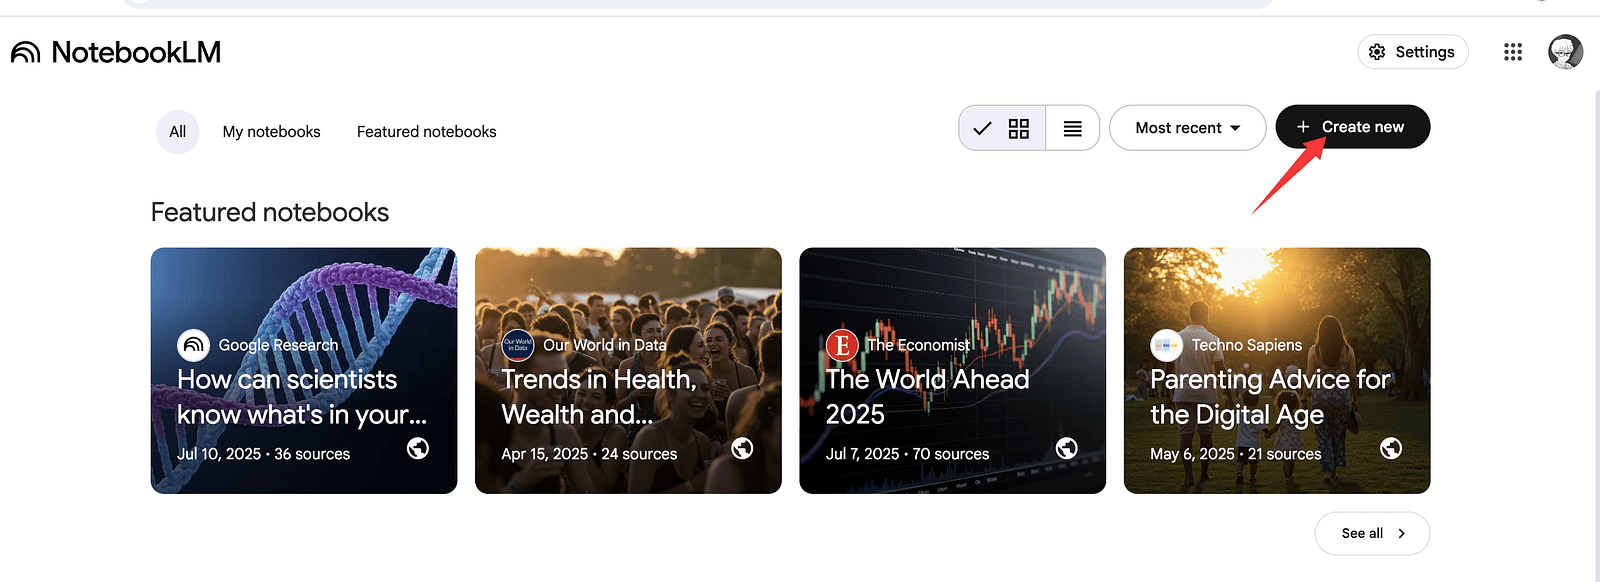The height and width of the screenshot is (582, 1600).
Task: Switch to My notebooks tab
Action: point(271,132)
